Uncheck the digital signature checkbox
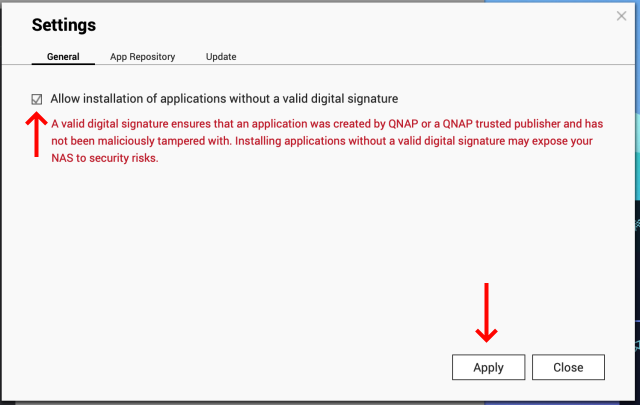640x405 pixels. click(37, 99)
